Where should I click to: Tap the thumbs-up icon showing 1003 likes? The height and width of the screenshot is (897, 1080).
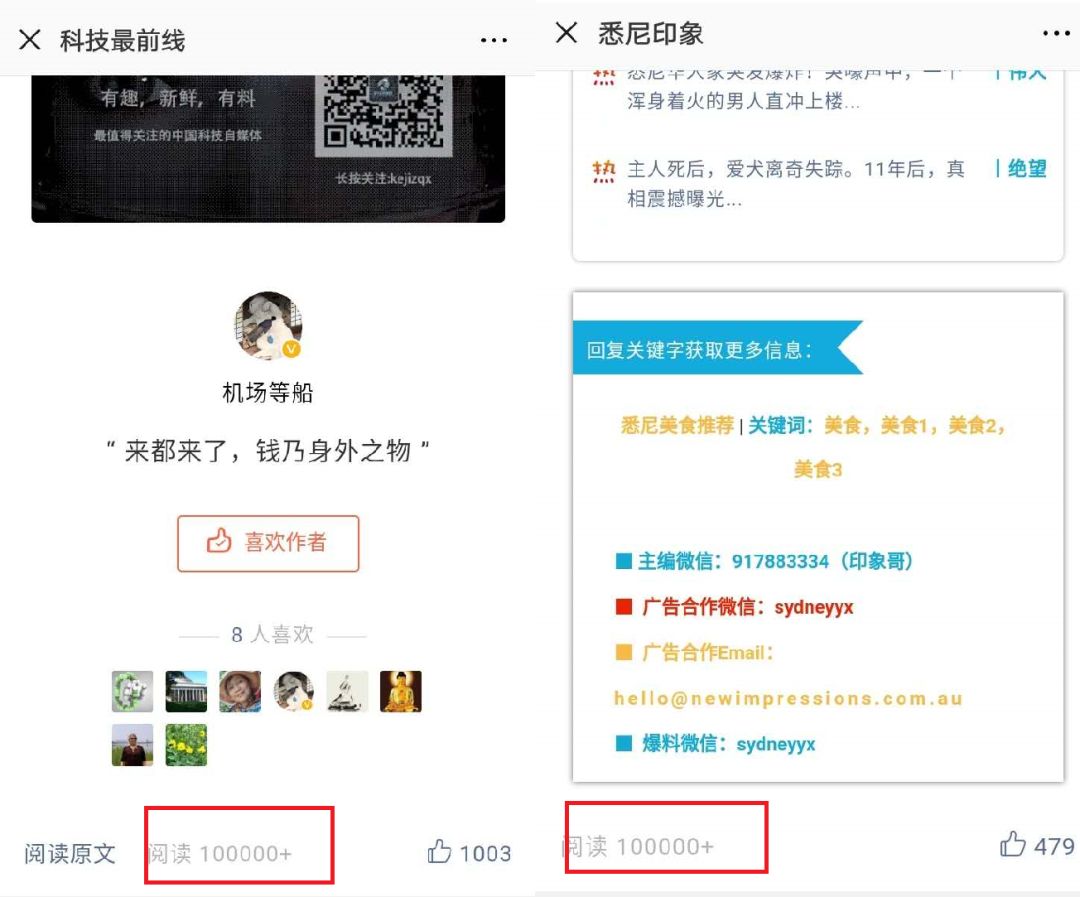pyautogui.click(x=439, y=852)
